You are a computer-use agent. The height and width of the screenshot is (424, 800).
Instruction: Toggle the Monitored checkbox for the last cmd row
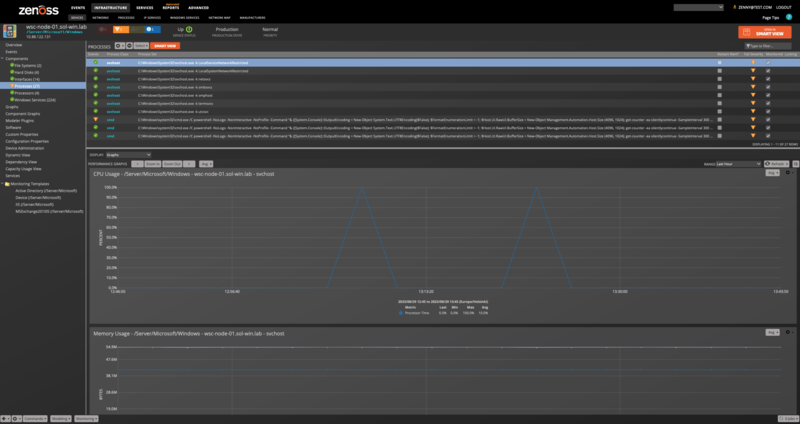click(x=768, y=136)
